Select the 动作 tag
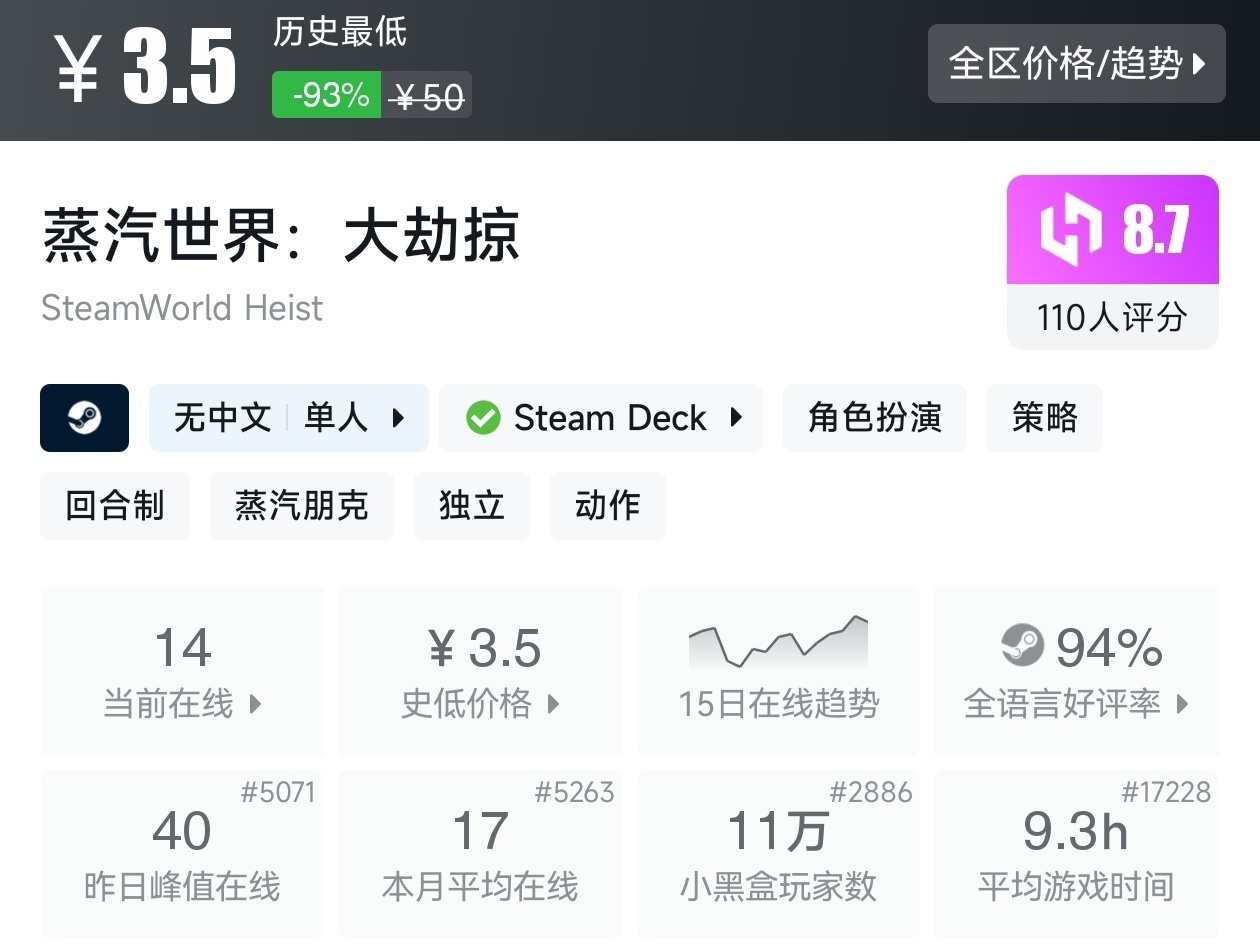 coord(608,506)
